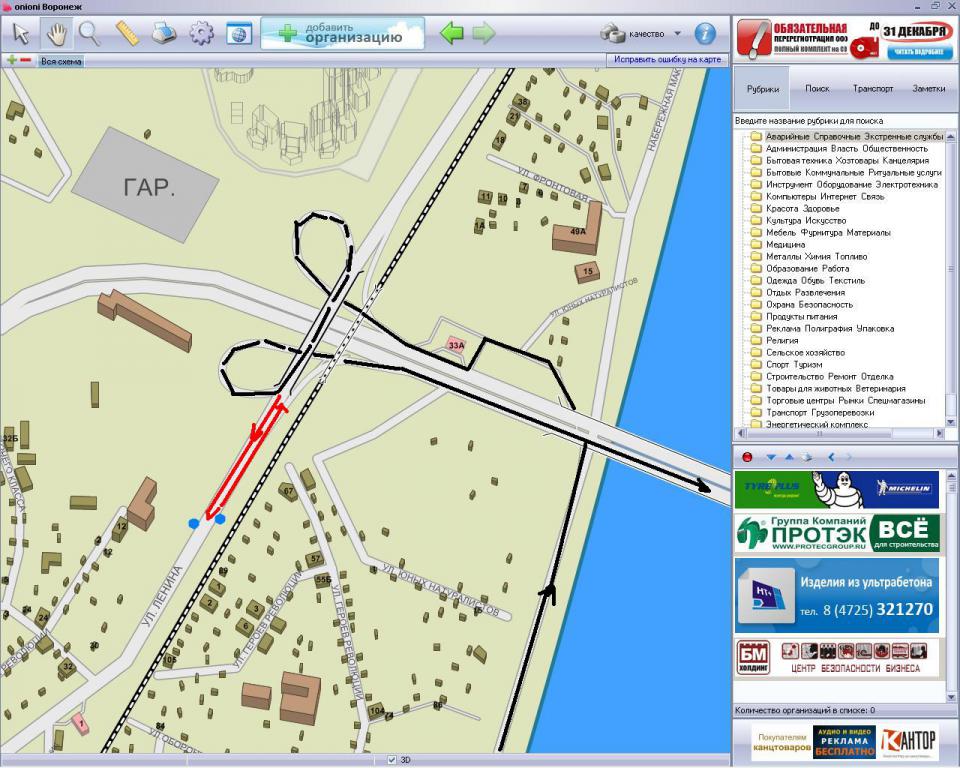Click the red record circle icon
The height and width of the screenshot is (768, 960).
pos(746,457)
